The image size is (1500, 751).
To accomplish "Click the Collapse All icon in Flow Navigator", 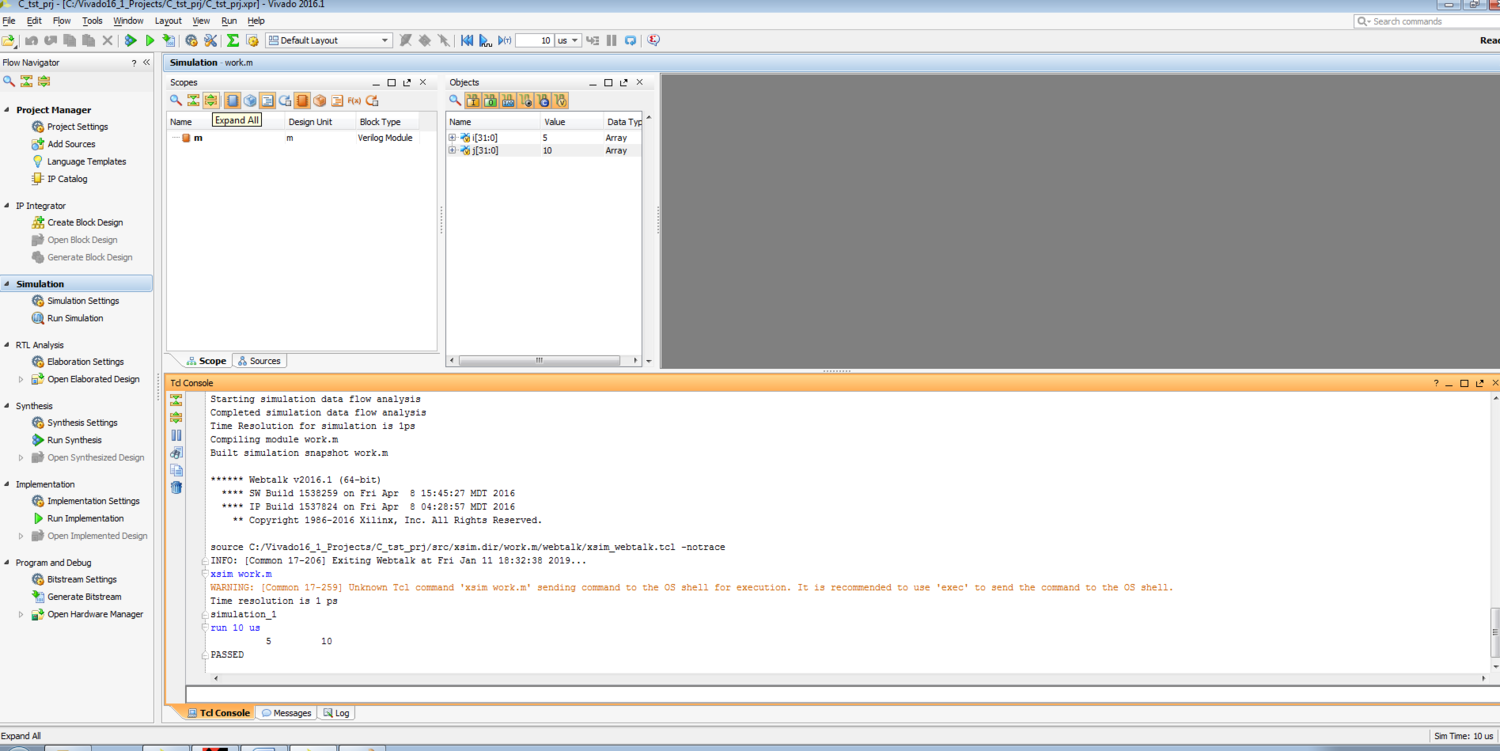I will (x=27, y=82).
